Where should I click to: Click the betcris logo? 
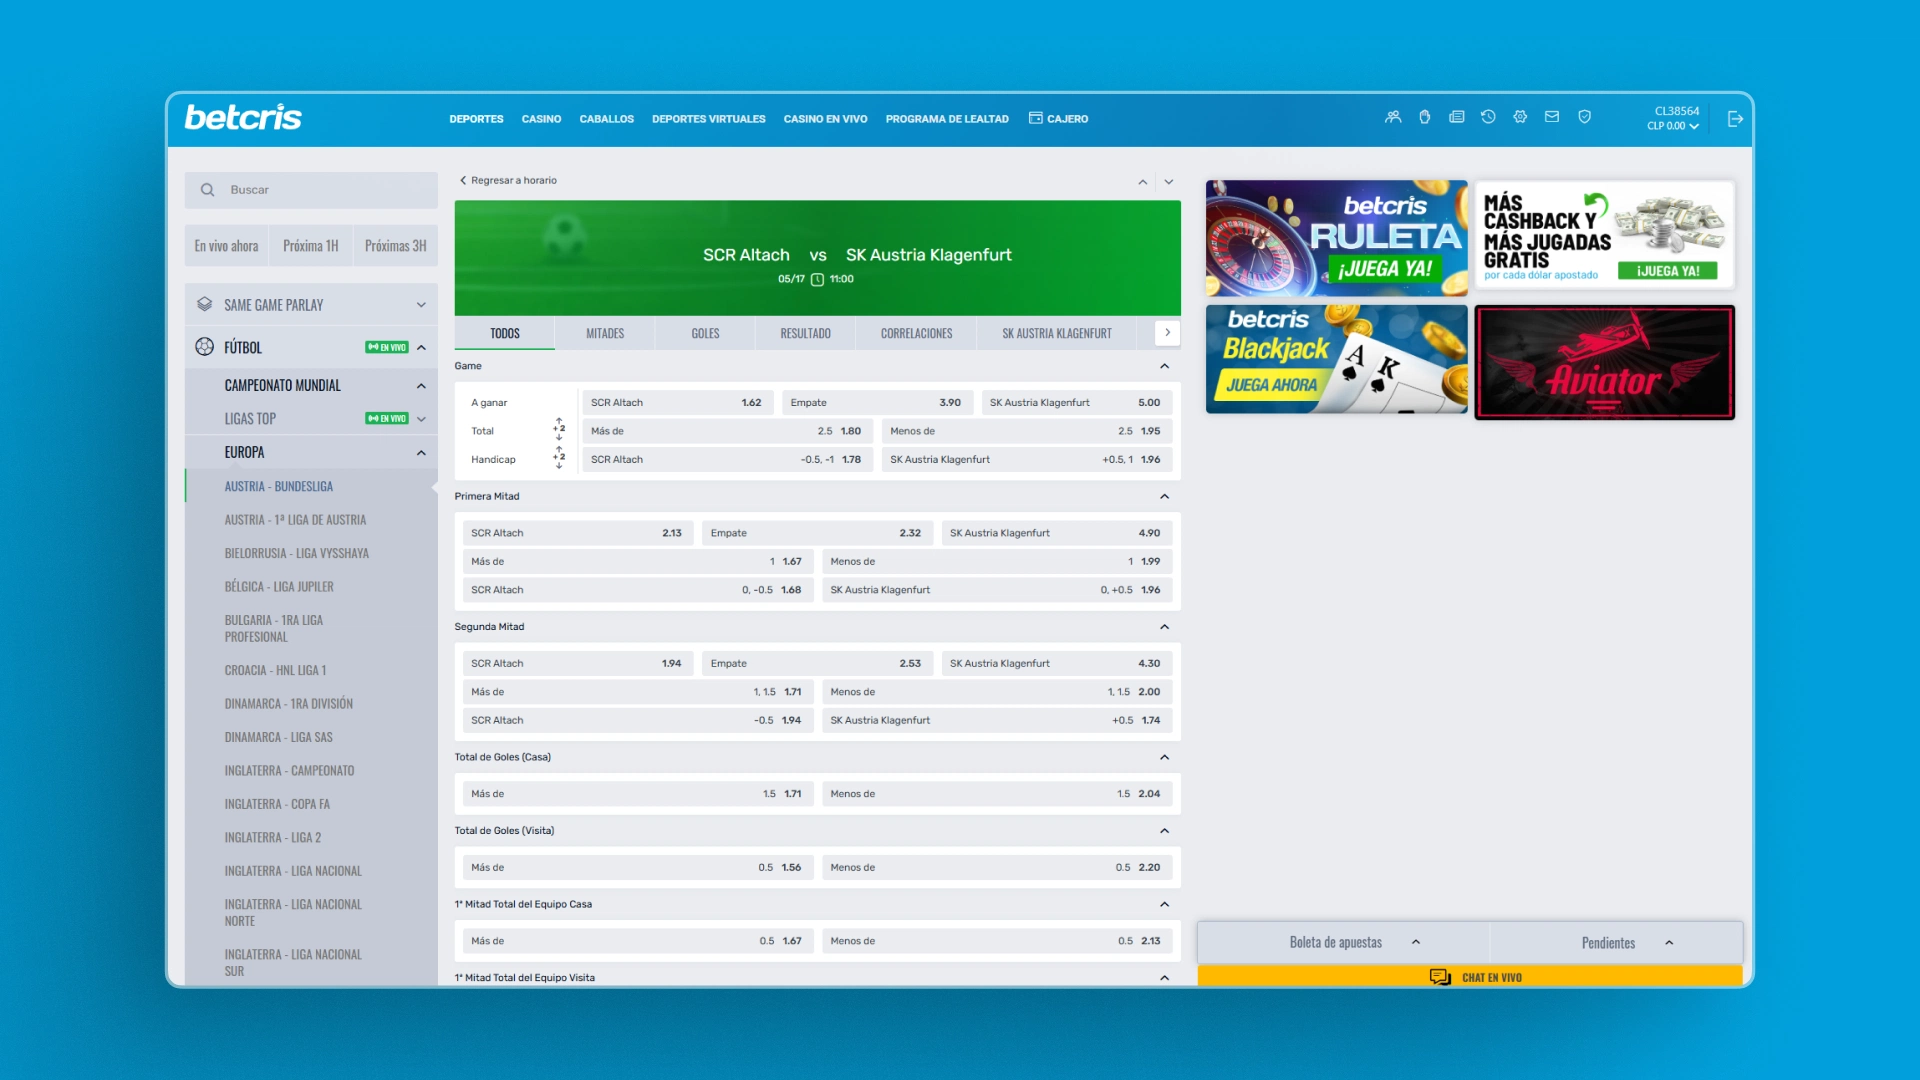[243, 118]
